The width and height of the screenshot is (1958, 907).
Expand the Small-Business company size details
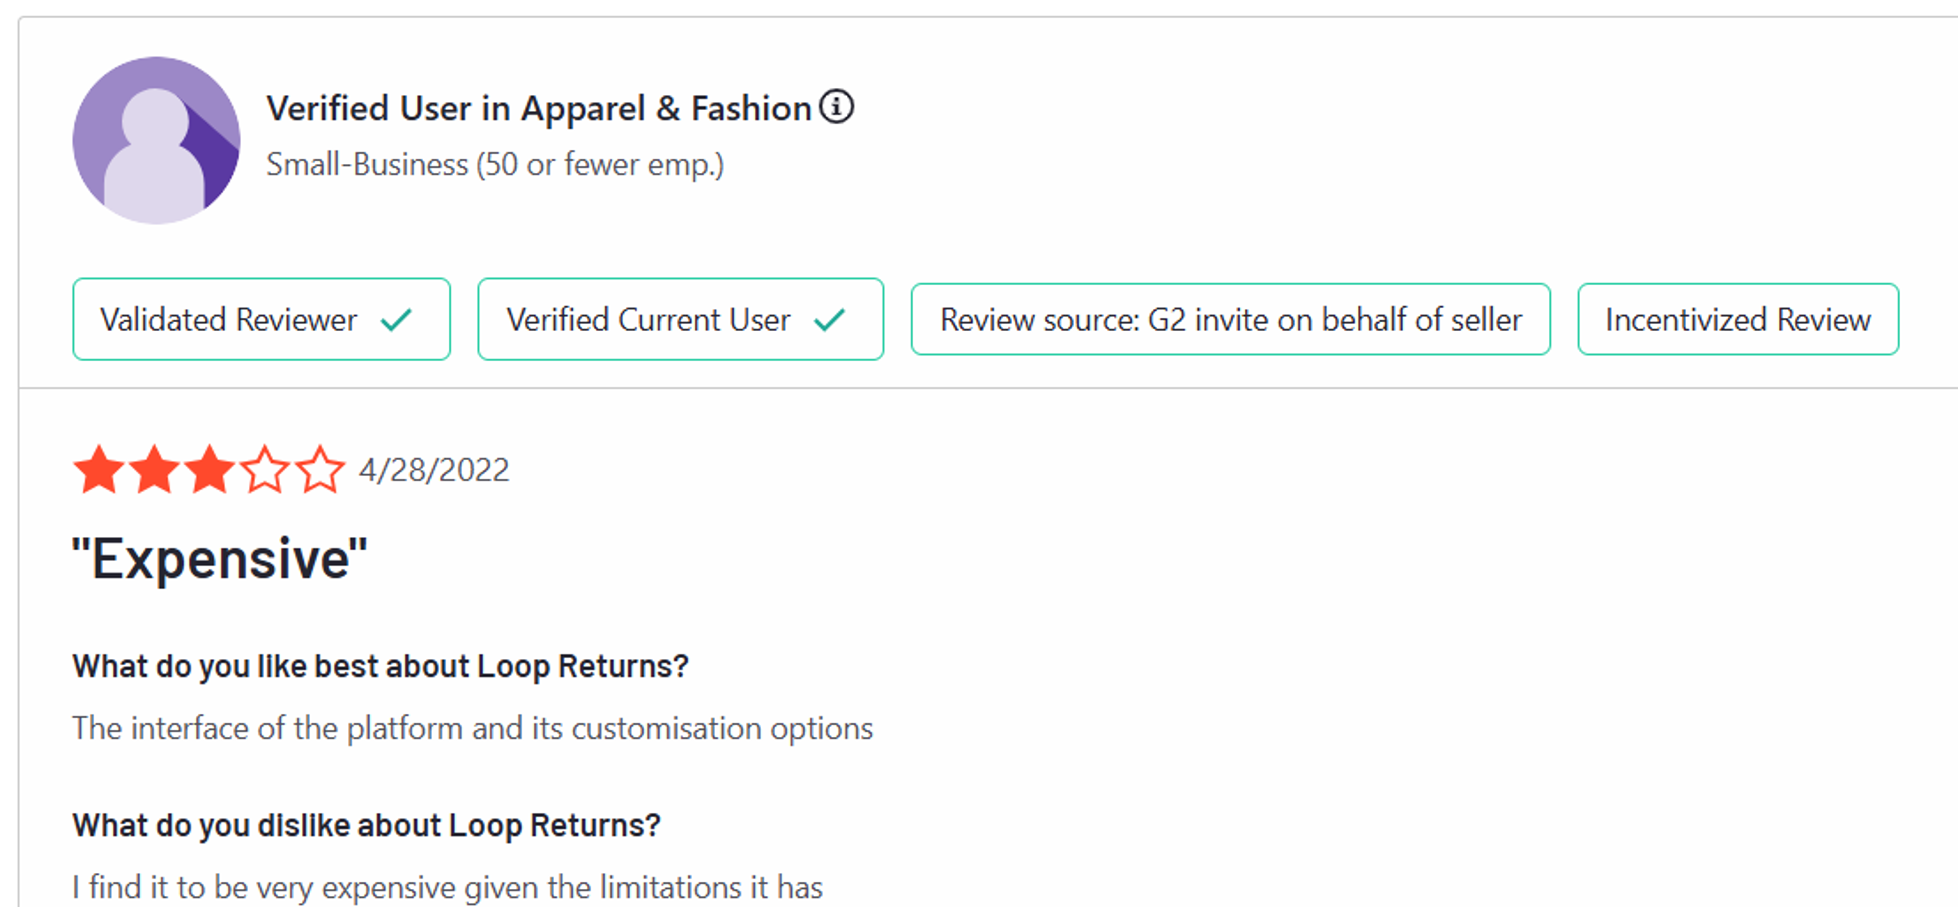click(x=495, y=164)
